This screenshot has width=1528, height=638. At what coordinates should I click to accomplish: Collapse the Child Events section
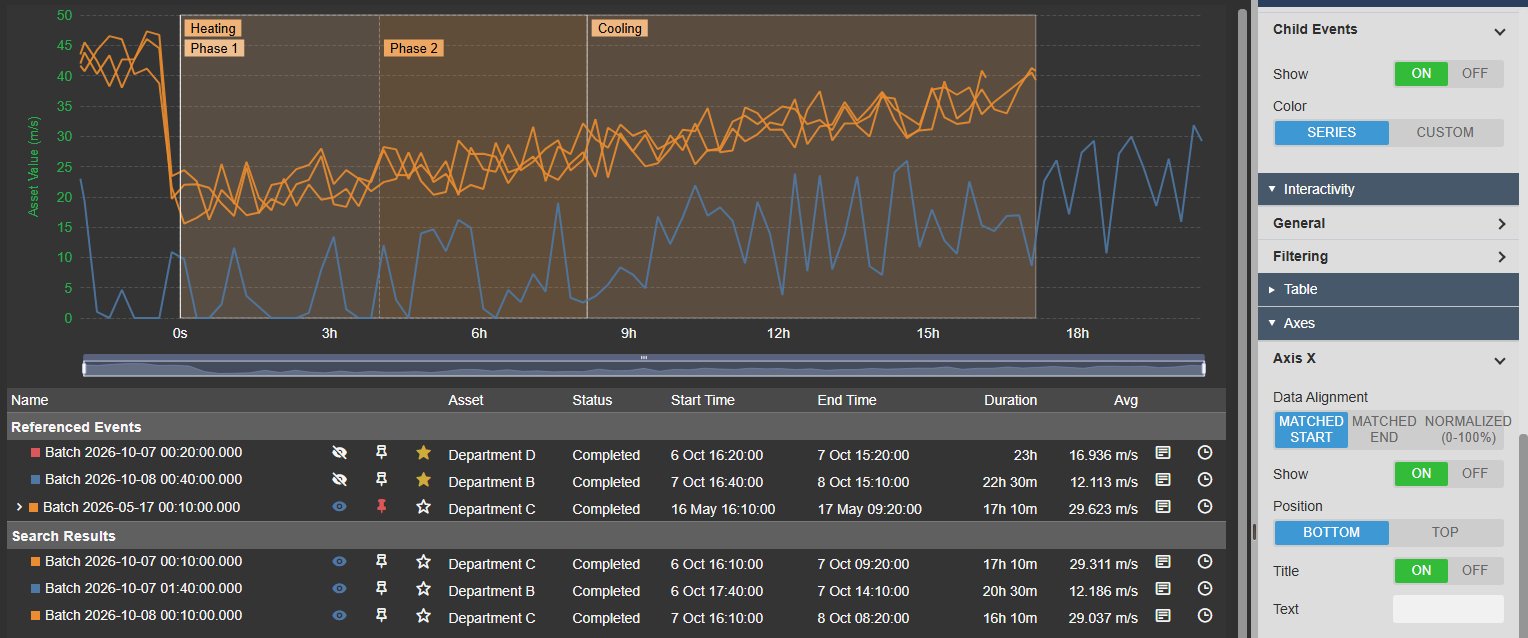(1499, 30)
